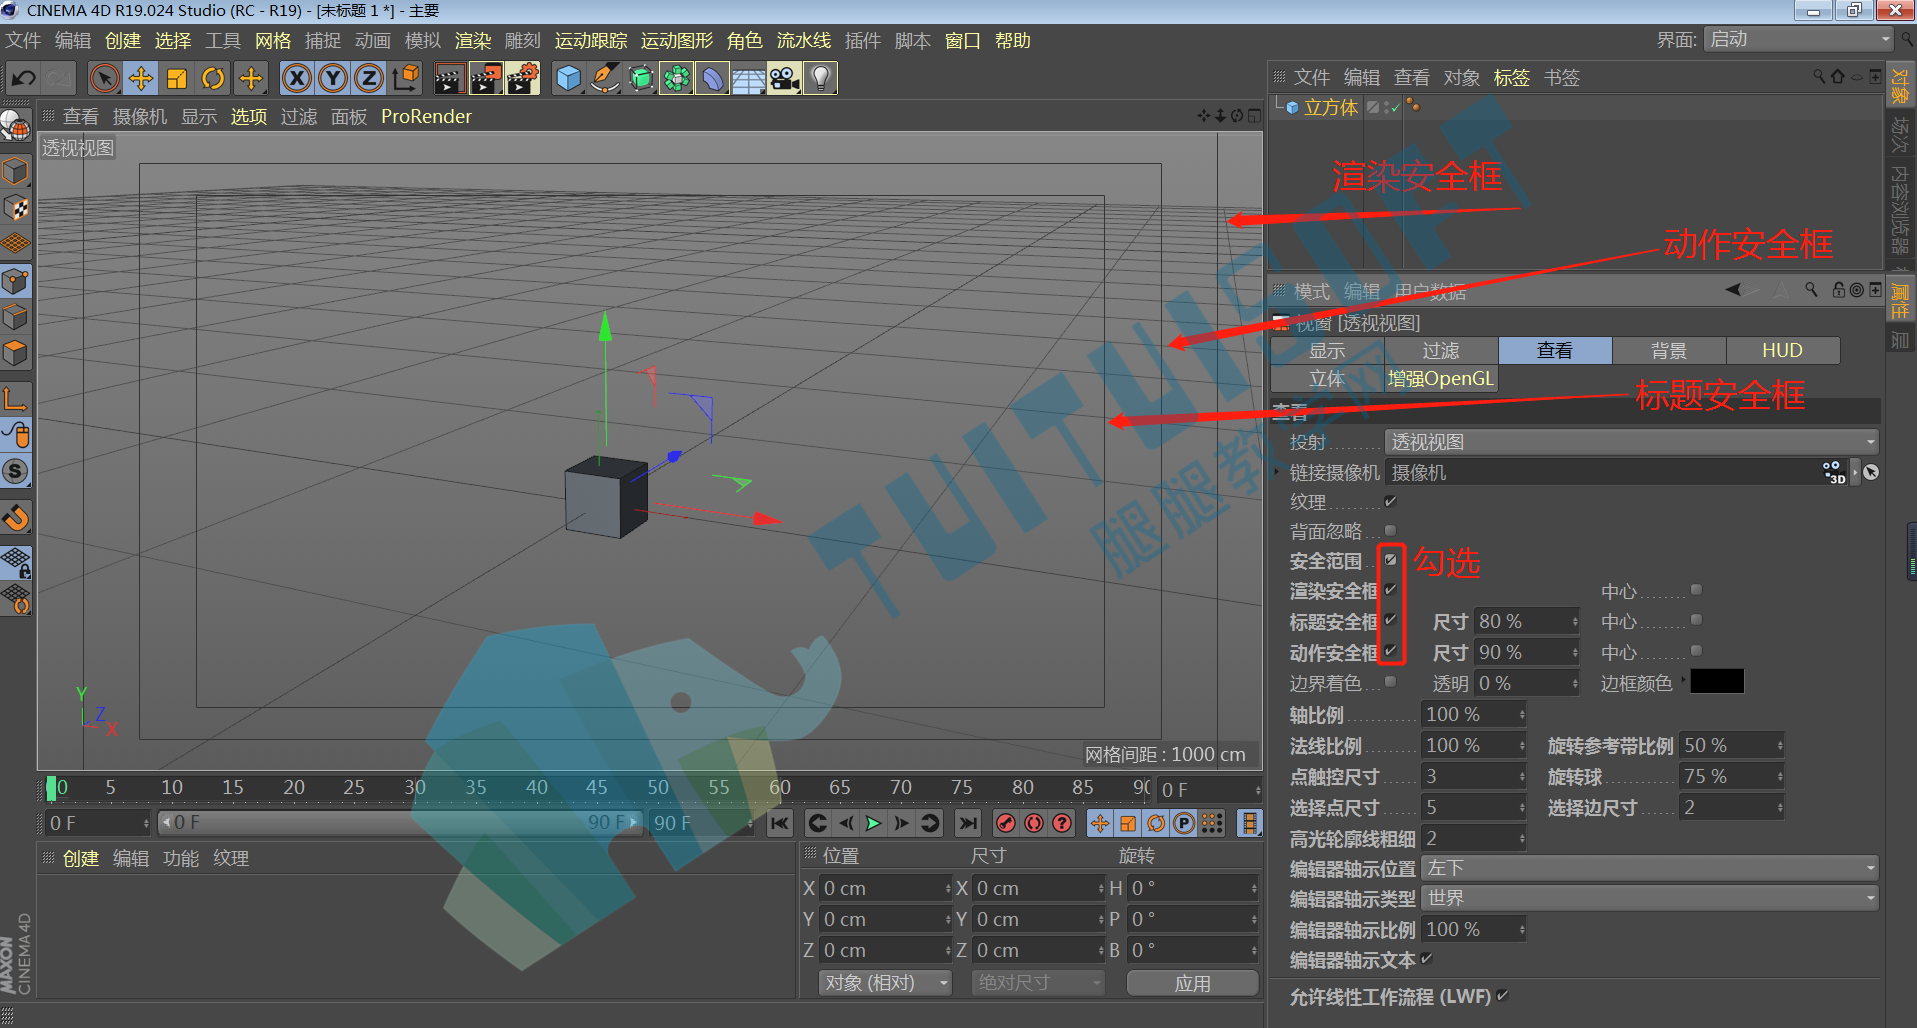Screen dimensions: 1917x1028
Task: Toggle 安全范围 checkbox
Action: 1390,560
